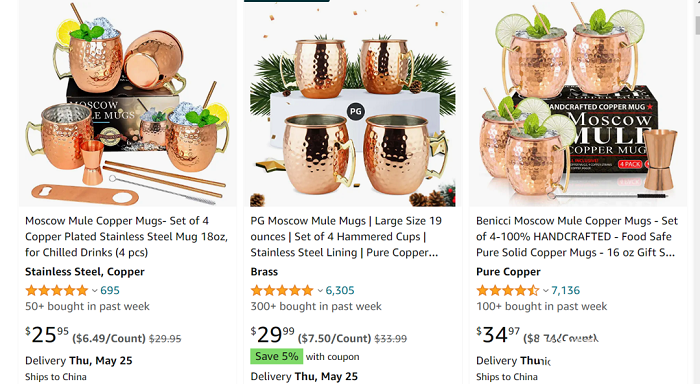Viewport: 700px width, 384px height.
Task: Click the Save 5% coupon badge
Action: (277, 356)
